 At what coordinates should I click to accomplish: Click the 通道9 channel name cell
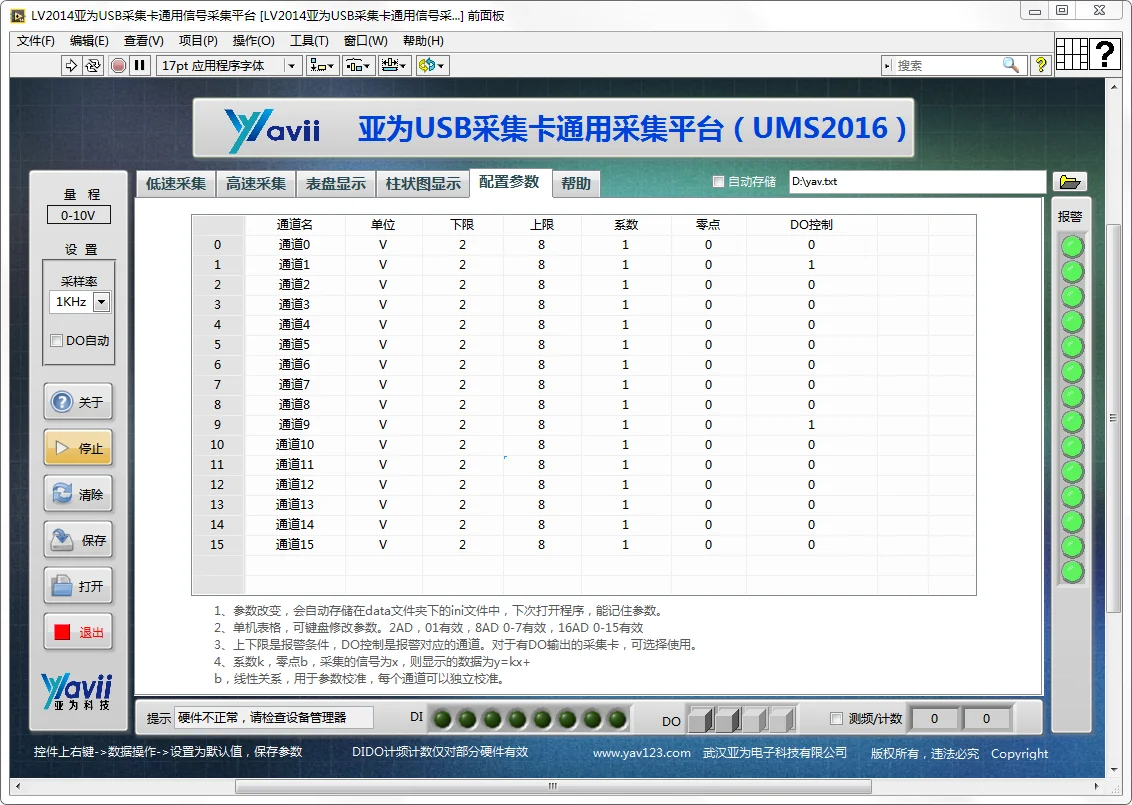[295, 425]
